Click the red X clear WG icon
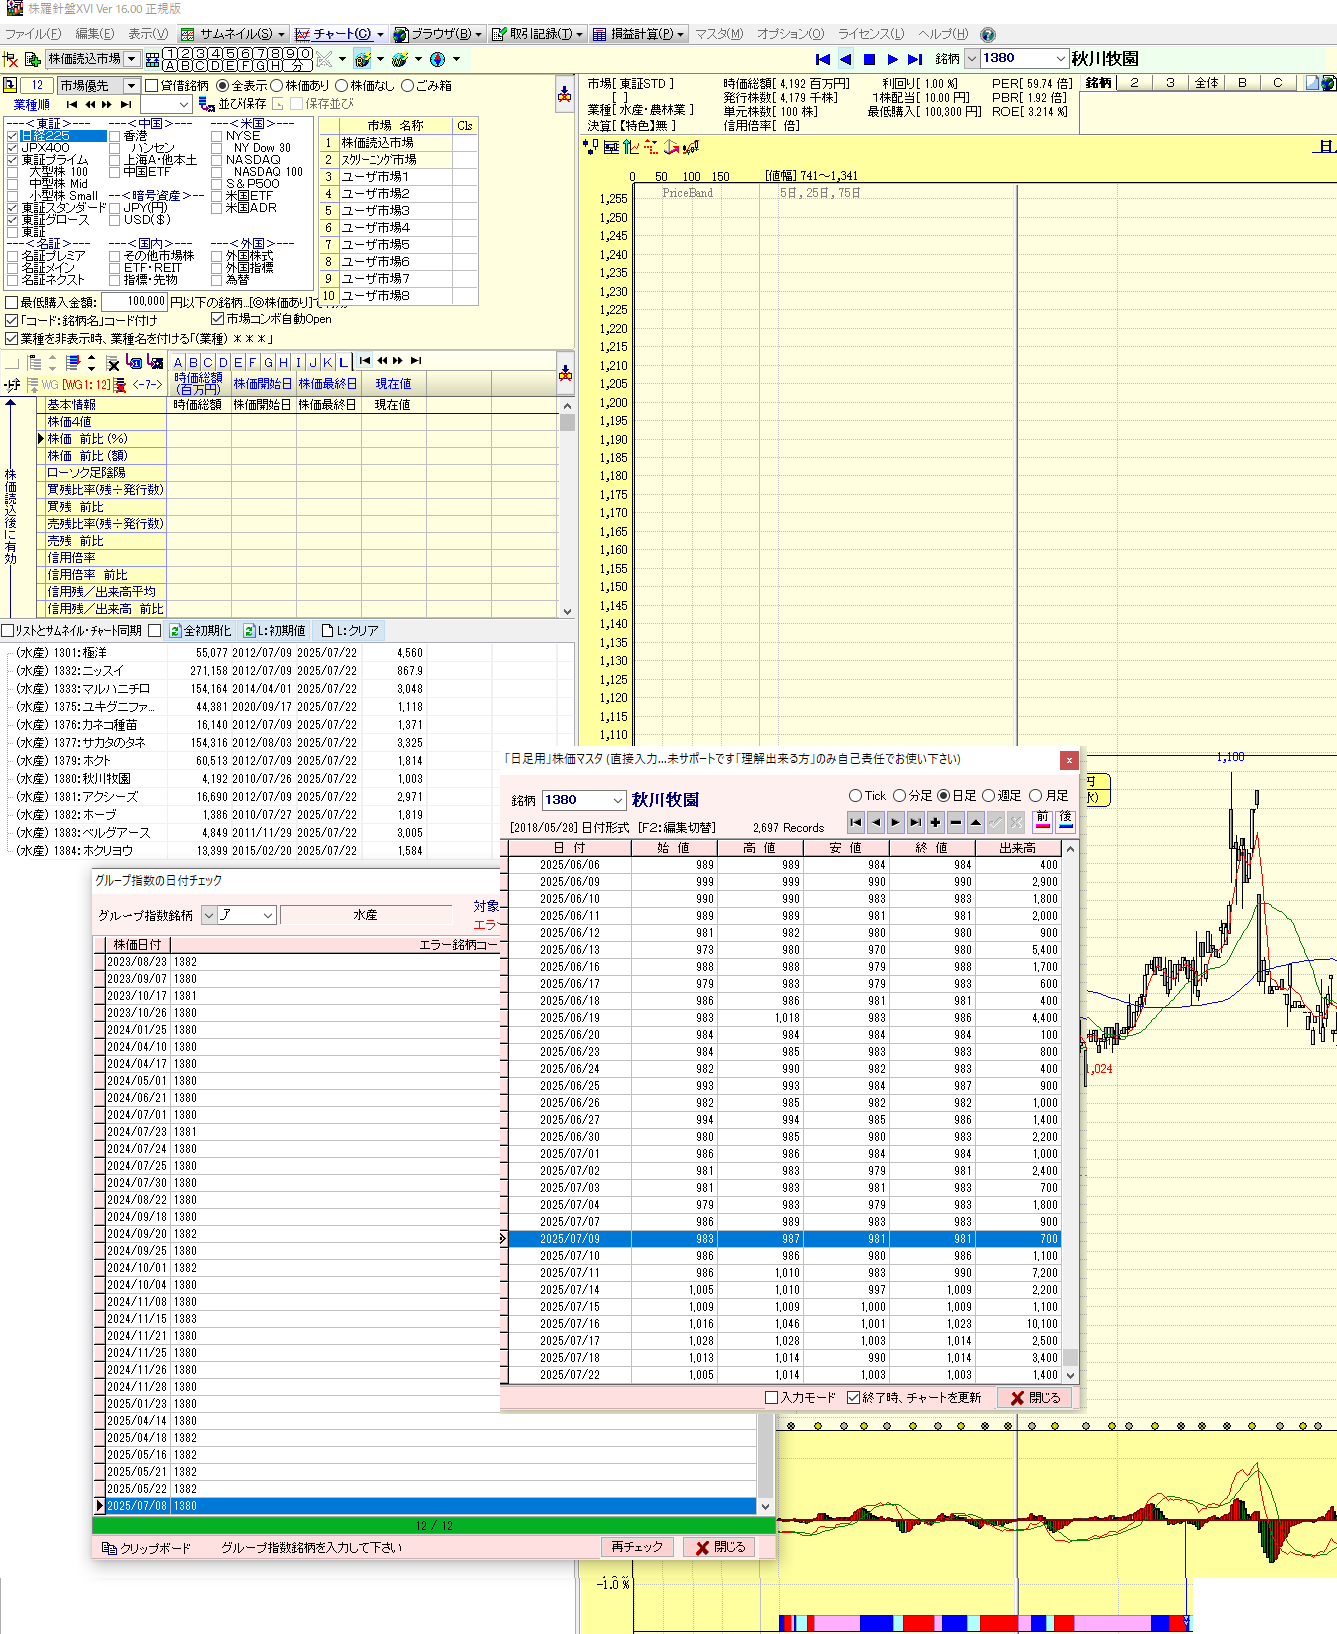1337x1634 pixels. [x=120, y=385]
